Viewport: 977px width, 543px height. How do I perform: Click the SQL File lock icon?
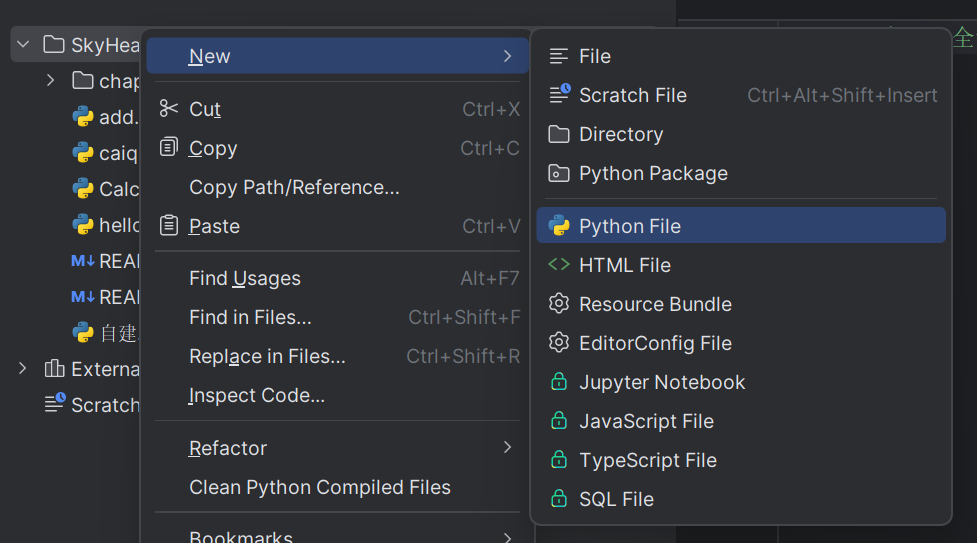pyautogui.click(x=559, y=499)
